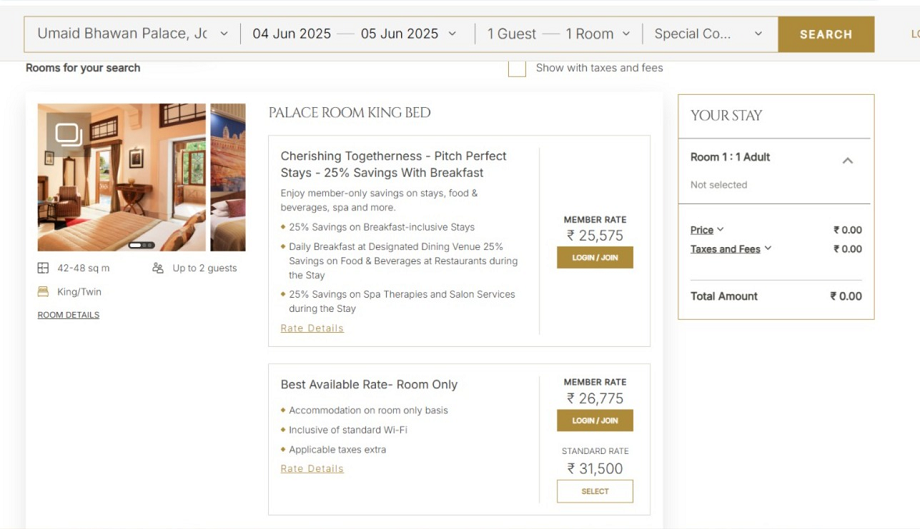
Task: Open the ROOM DETAILS link
Action: (x=68, y=315)
